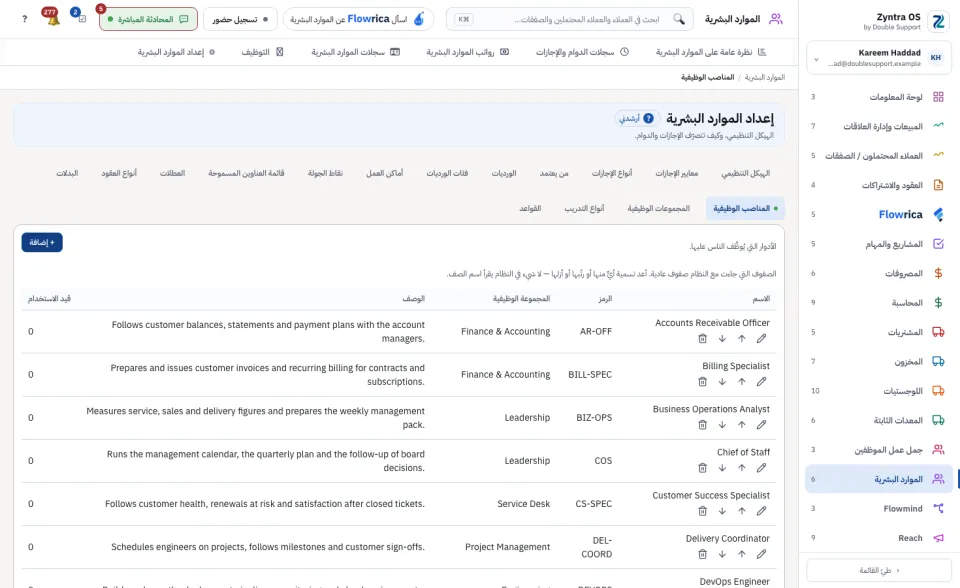The image size is (960, 588).
Task: Open العملاء المحتملون / الصفقات in the sidebar
Action: (879, 156)
